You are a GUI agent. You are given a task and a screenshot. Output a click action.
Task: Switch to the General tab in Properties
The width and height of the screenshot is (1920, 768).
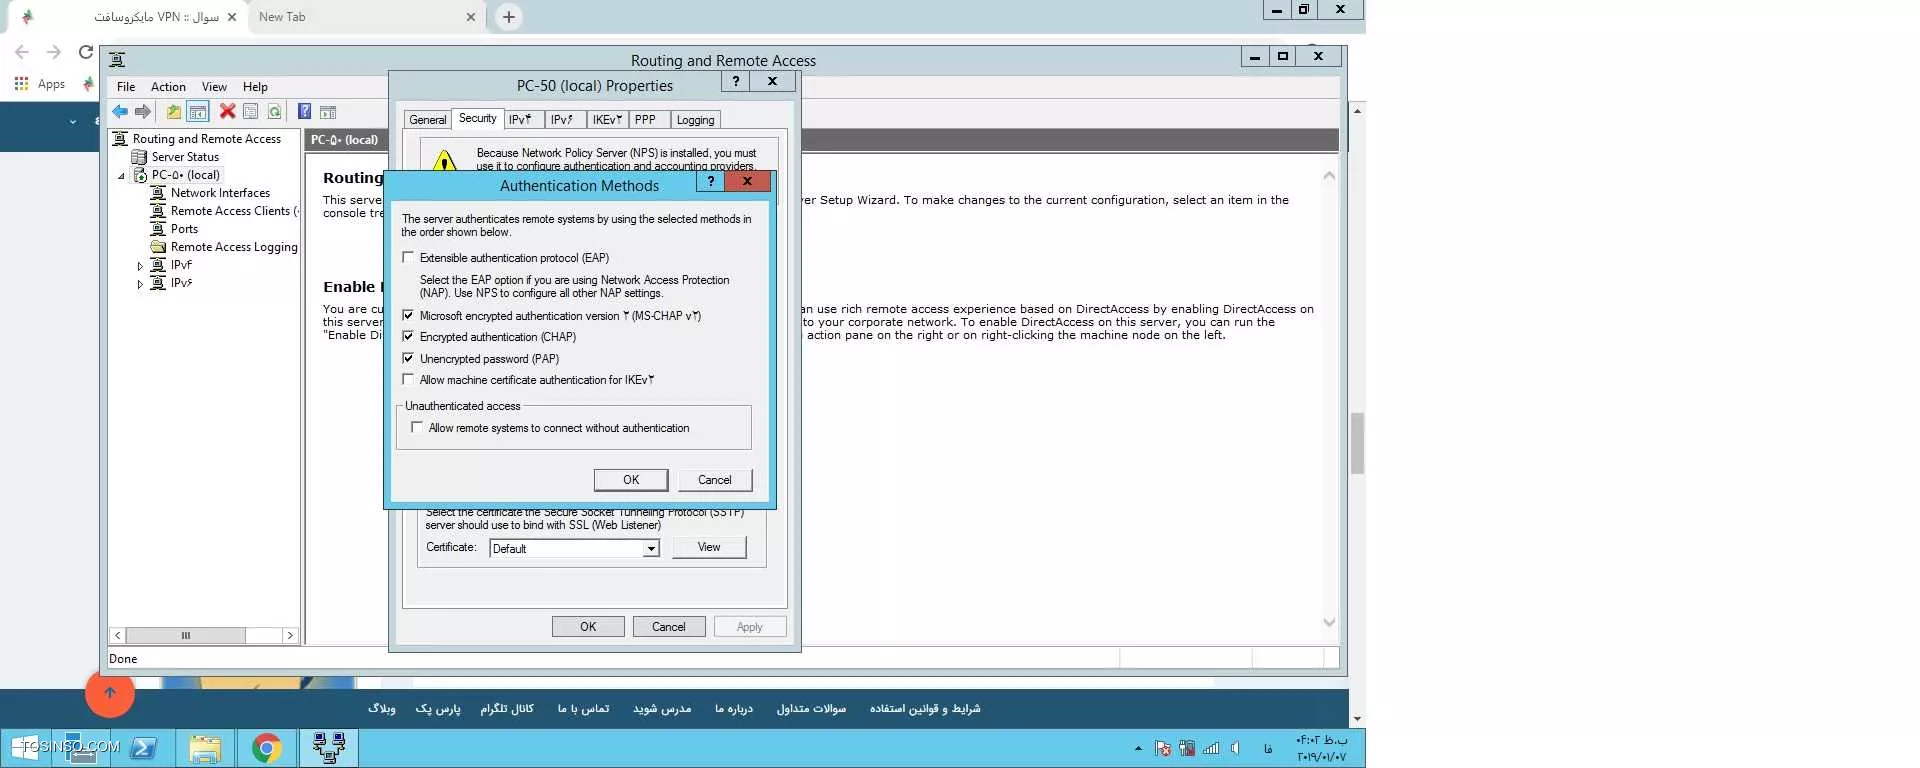[x=428, y=120]
